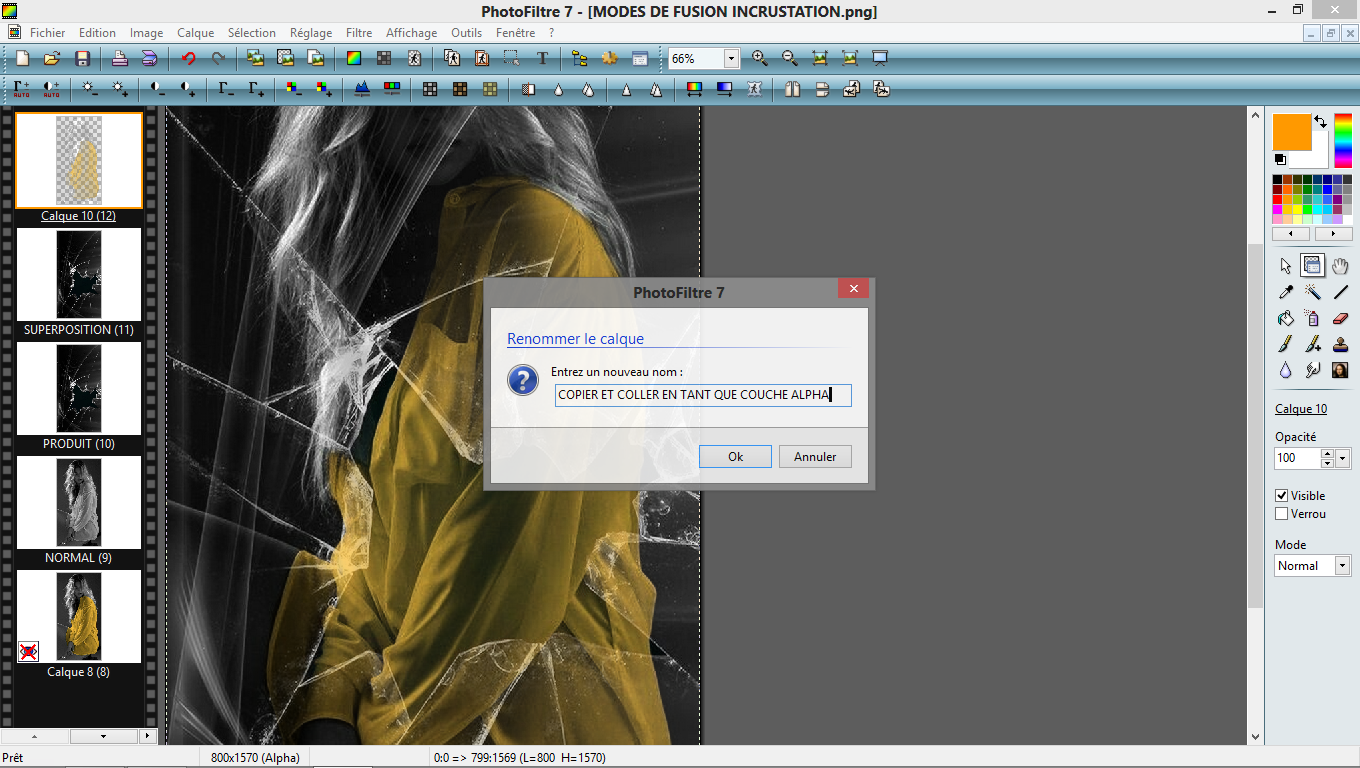1360x768 pixels.
Task: Select the Calque 10 (12) layer thumbnail
Action: click(79, 161)
